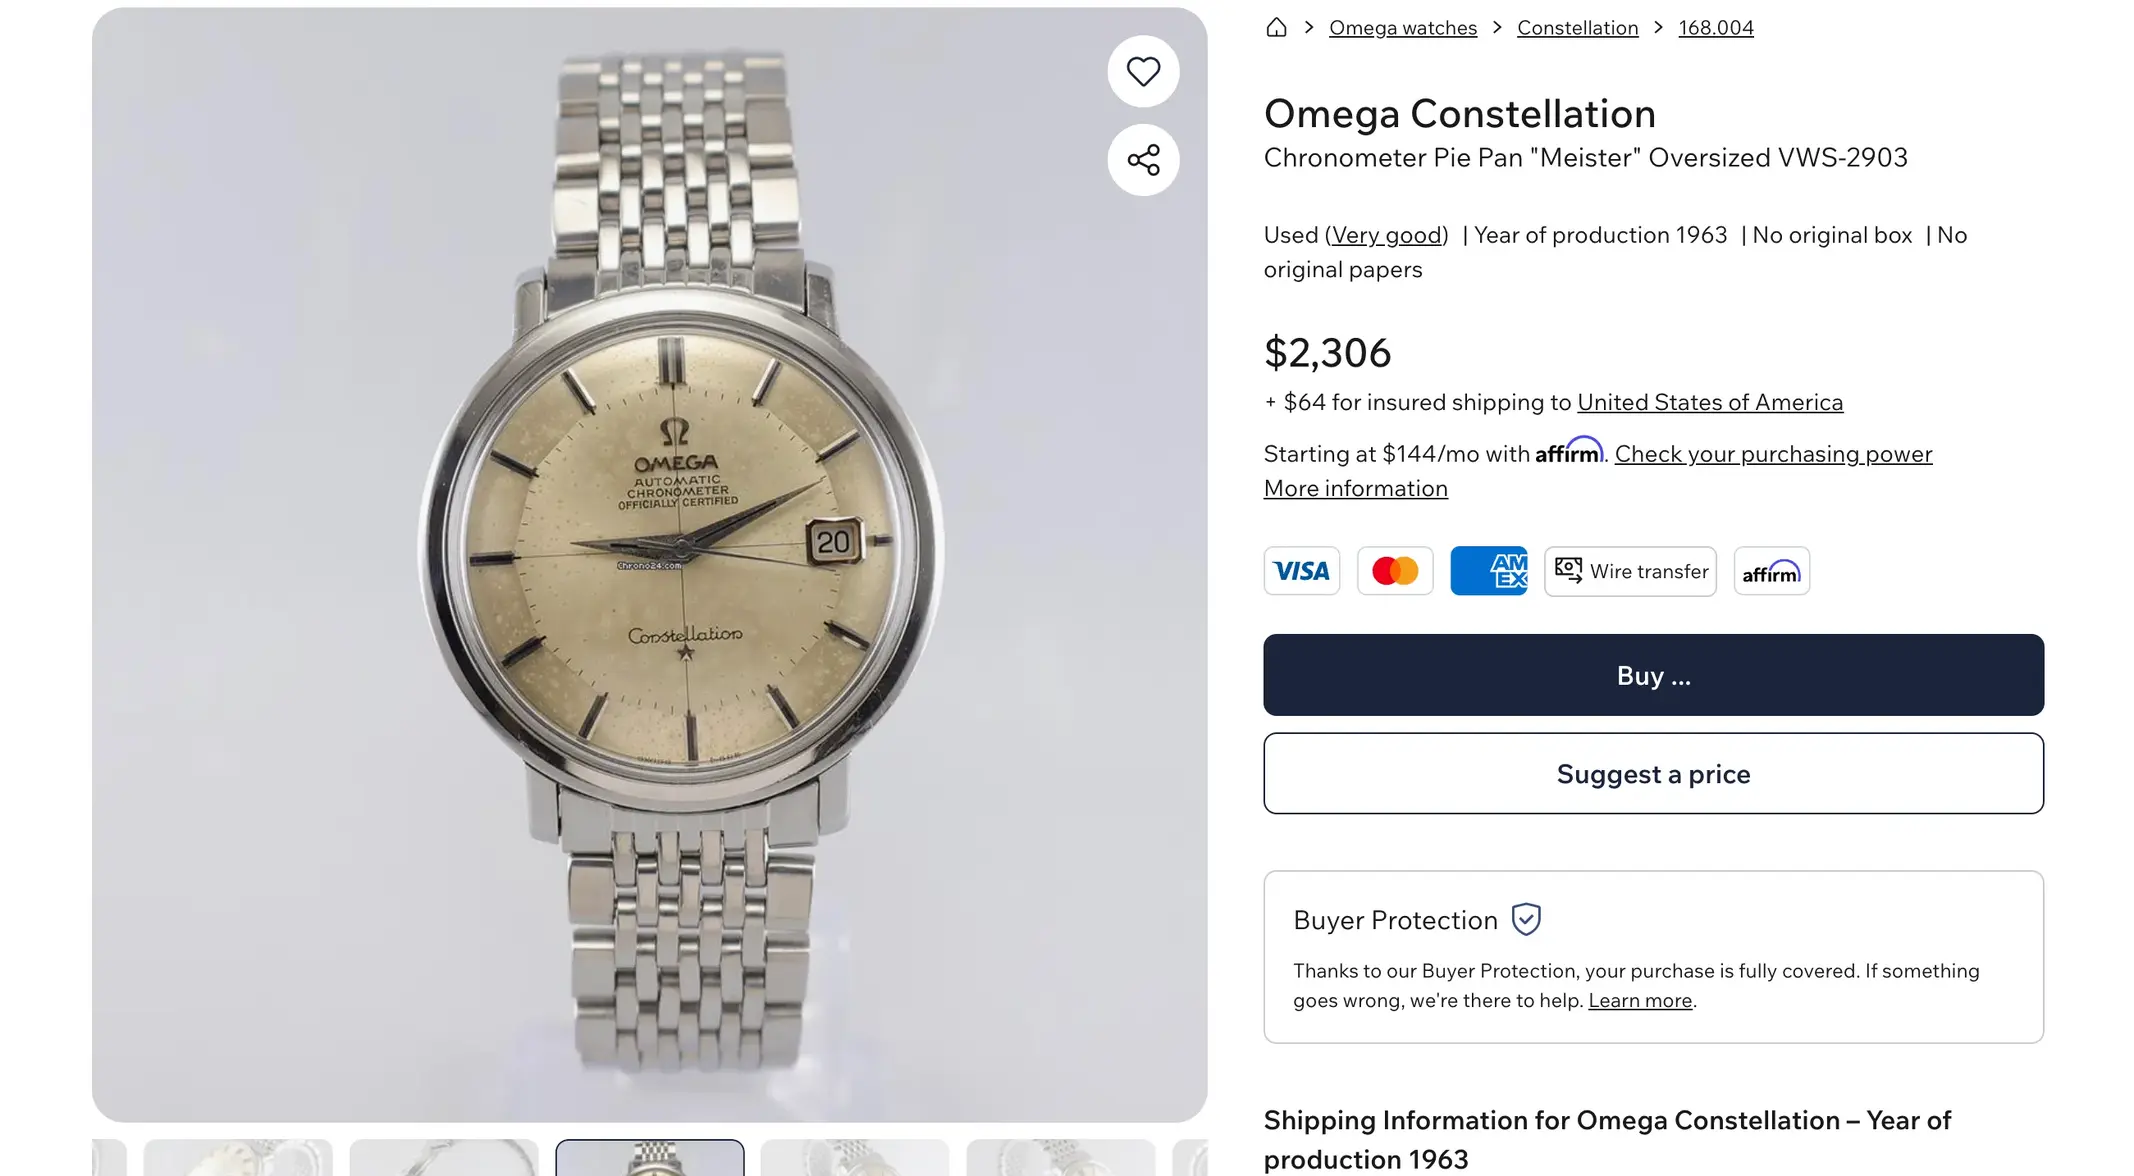This screenshot has height=1176, width=2134.
Task: Go to home via breadcrumb house icon
Action: [x=1276, y=27]
